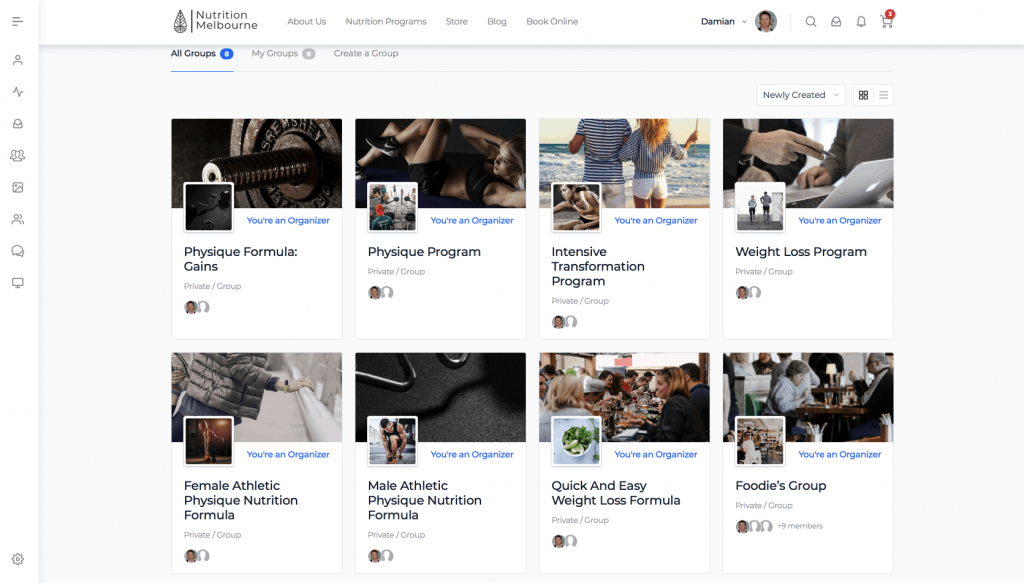Open Female Athletic Physique Nutrition Formula
Viewport: 1024px width, 583px height.
point(240,500)
